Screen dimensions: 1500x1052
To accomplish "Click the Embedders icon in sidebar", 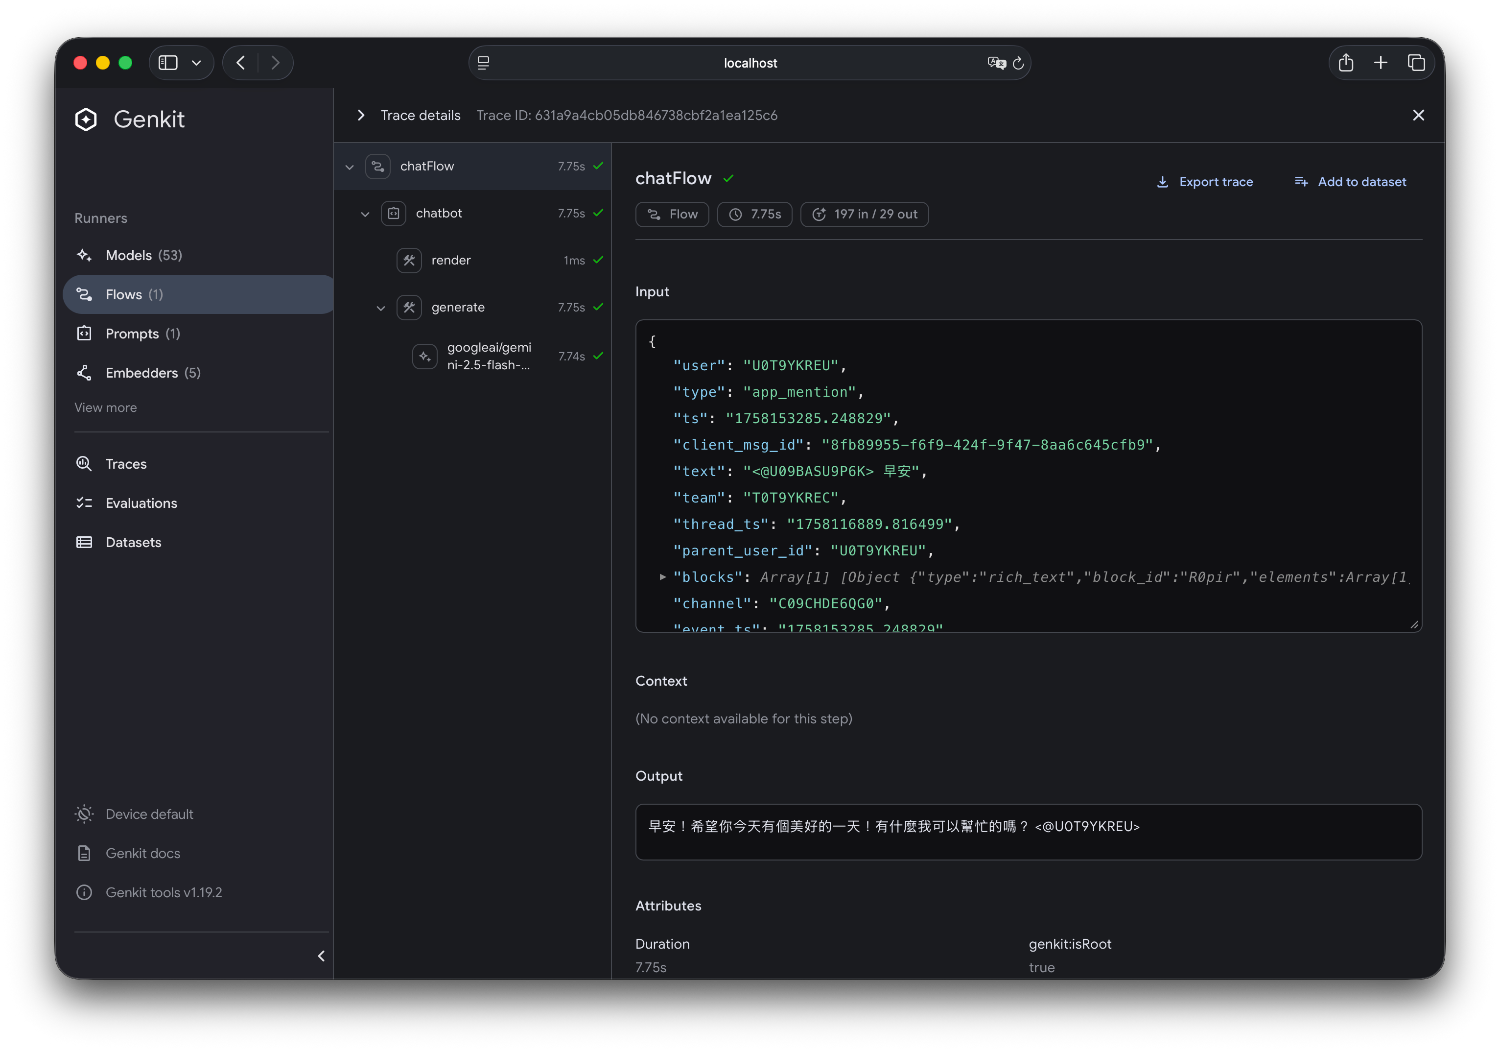I will [x=85, y=373].
